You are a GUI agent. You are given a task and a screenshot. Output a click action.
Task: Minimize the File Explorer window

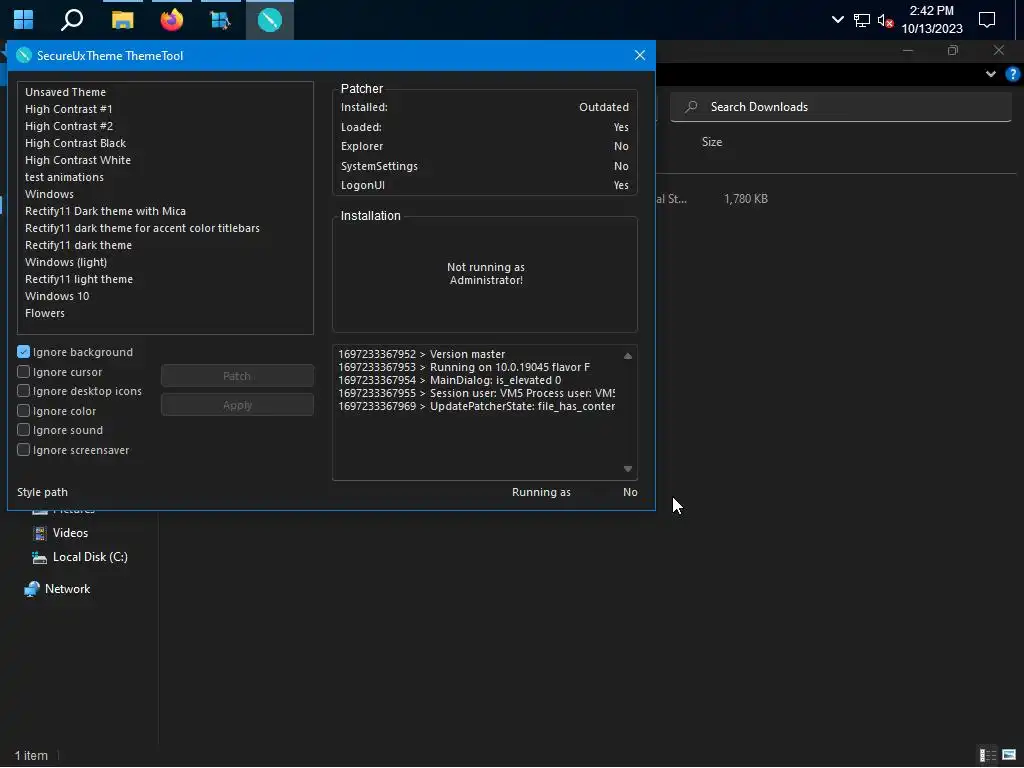908,50
